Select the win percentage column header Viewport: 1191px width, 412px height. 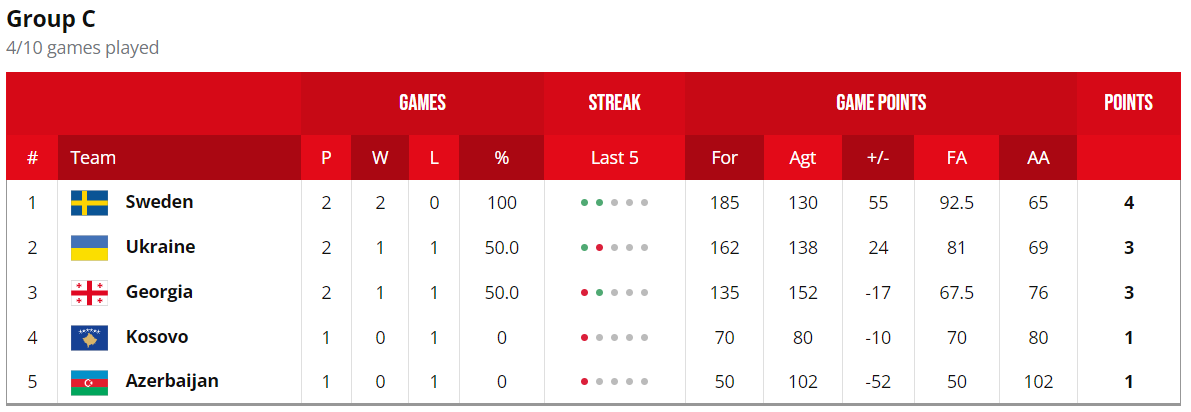coord(501,158)
